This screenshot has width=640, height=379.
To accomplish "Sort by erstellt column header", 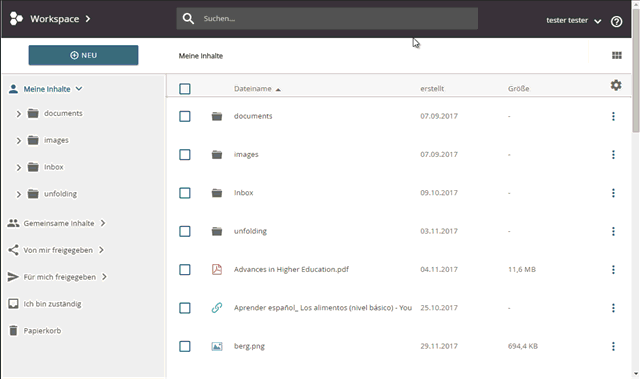I will [x=432, y=89].
